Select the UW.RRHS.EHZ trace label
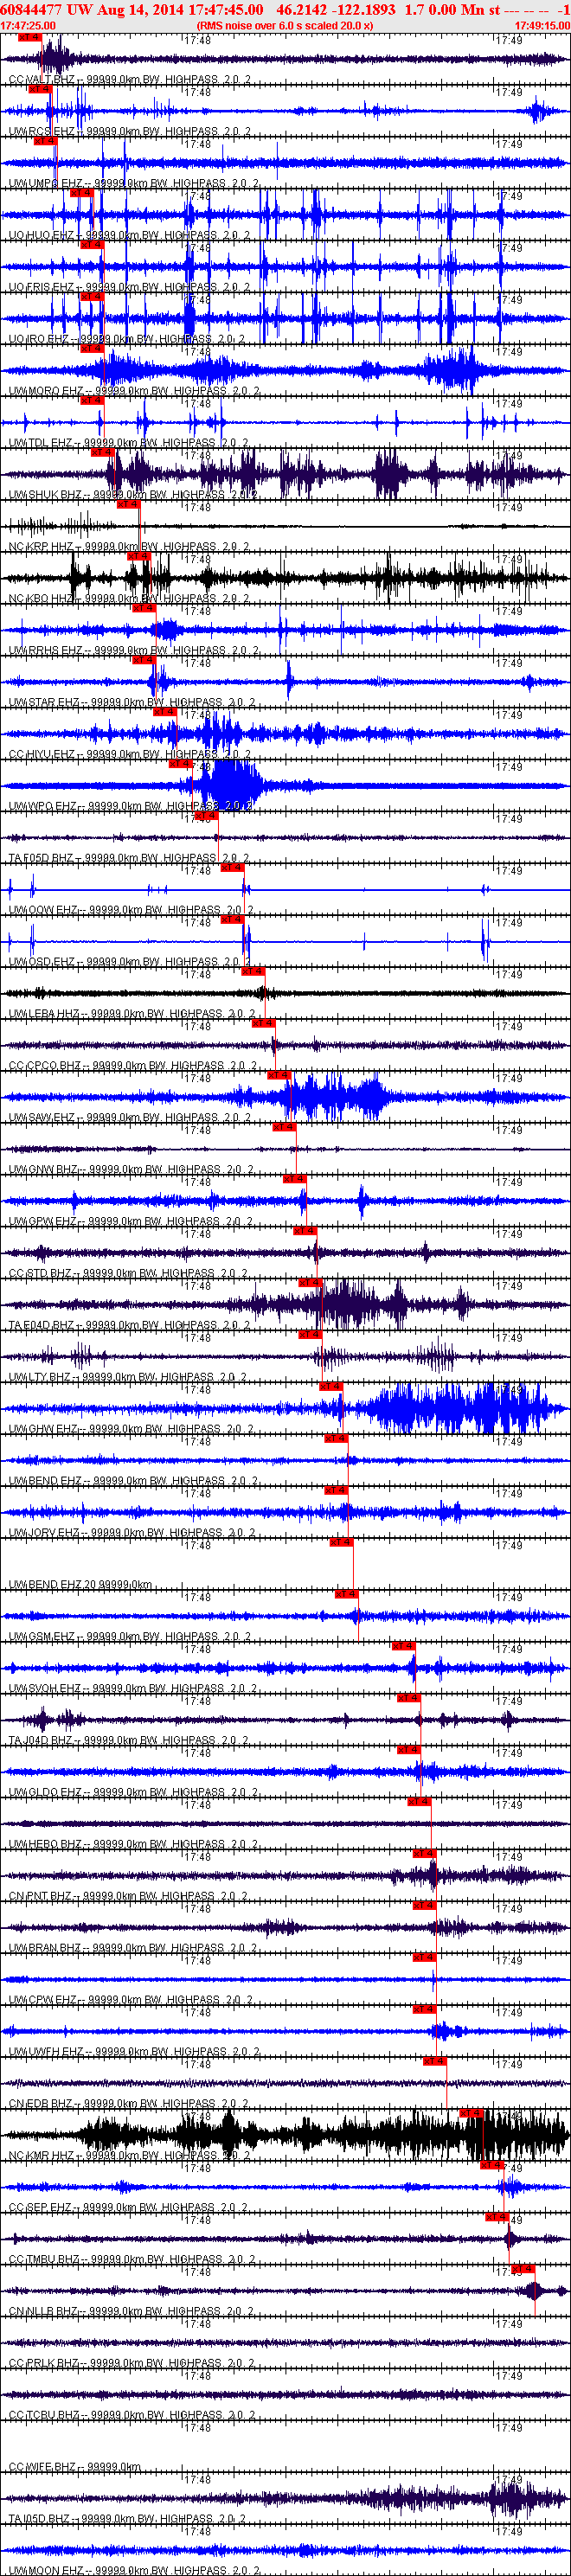Screen dimensions: 571x2576 (x=134, y=651)
